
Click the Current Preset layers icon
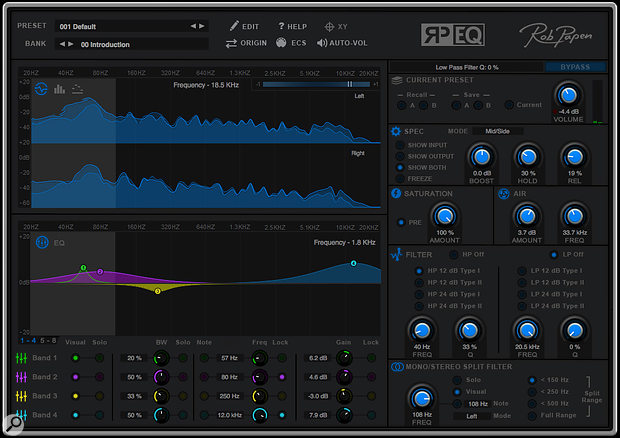[397, 80]
